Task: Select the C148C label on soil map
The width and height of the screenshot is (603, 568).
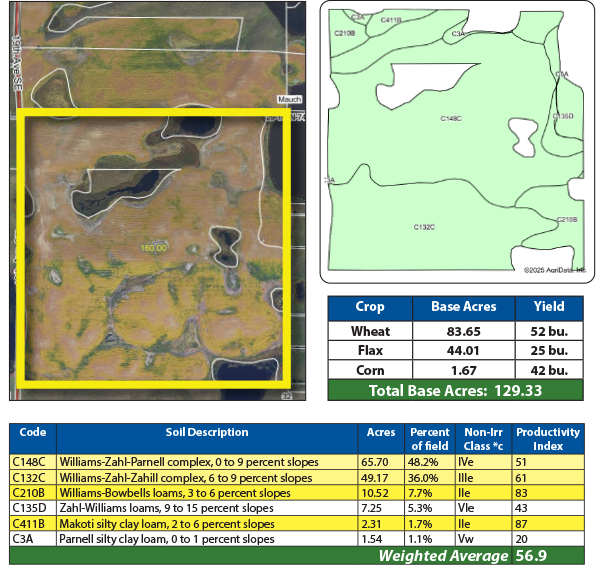Action: point(451,118)
